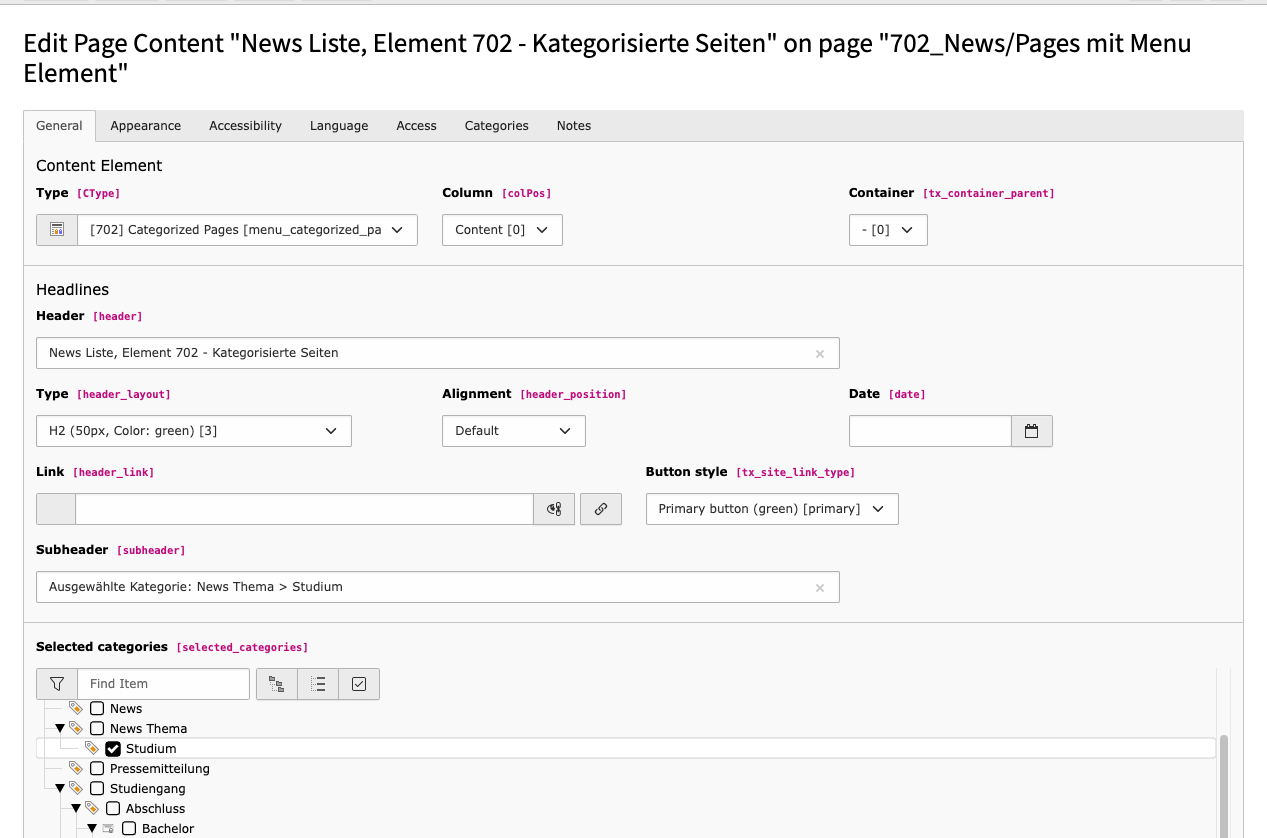Expand all category tree nodes icon
The width and height of the screenshot is (1267, 838).
point(277,684)
